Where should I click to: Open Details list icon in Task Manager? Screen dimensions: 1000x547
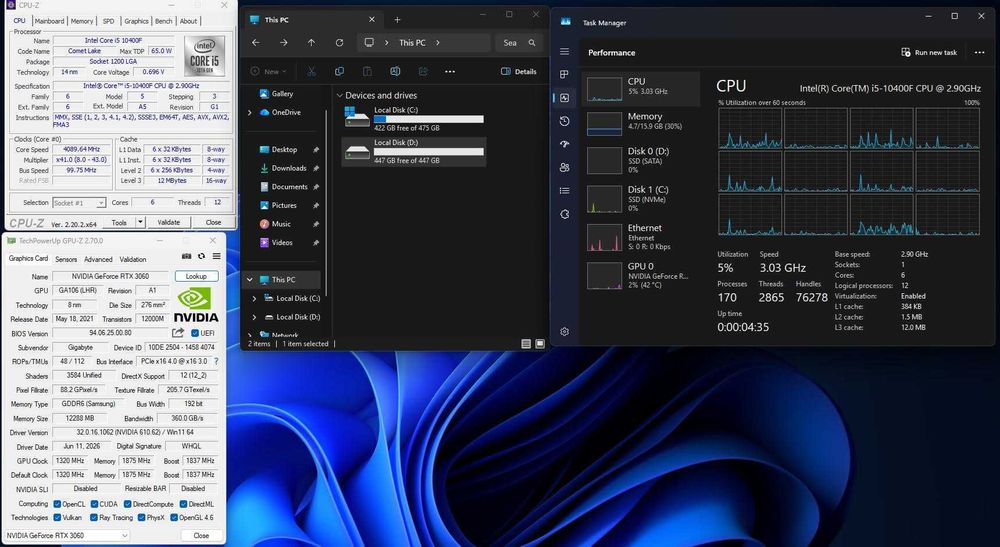564,191
